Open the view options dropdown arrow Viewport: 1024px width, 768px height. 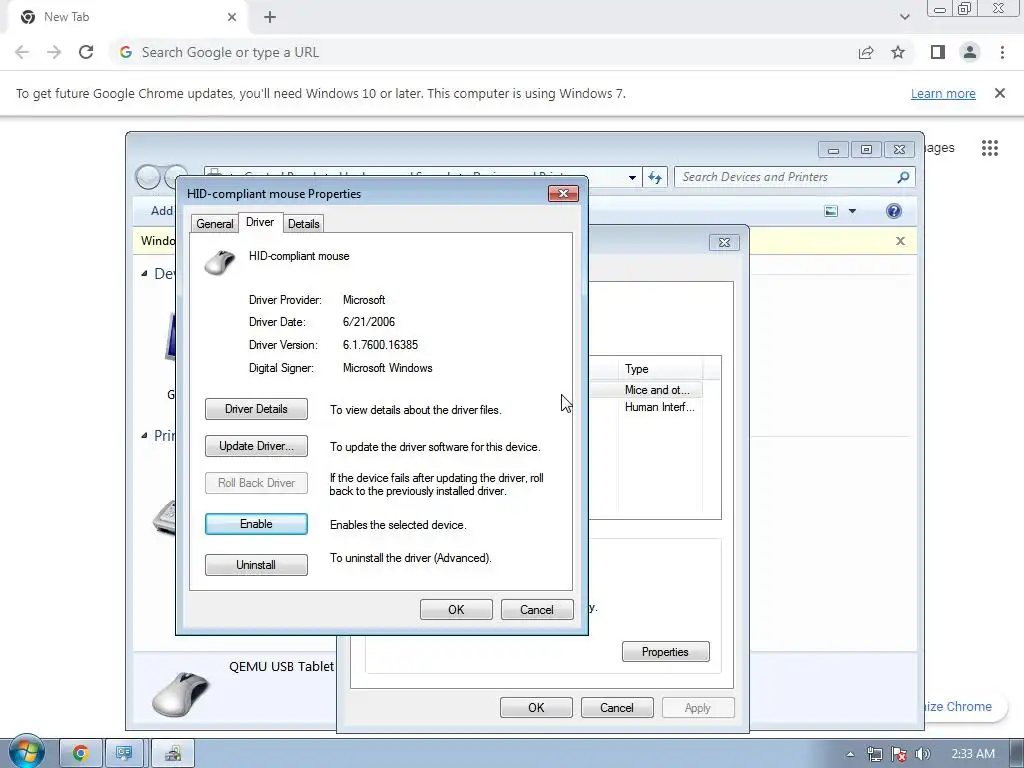pos(852,211)
